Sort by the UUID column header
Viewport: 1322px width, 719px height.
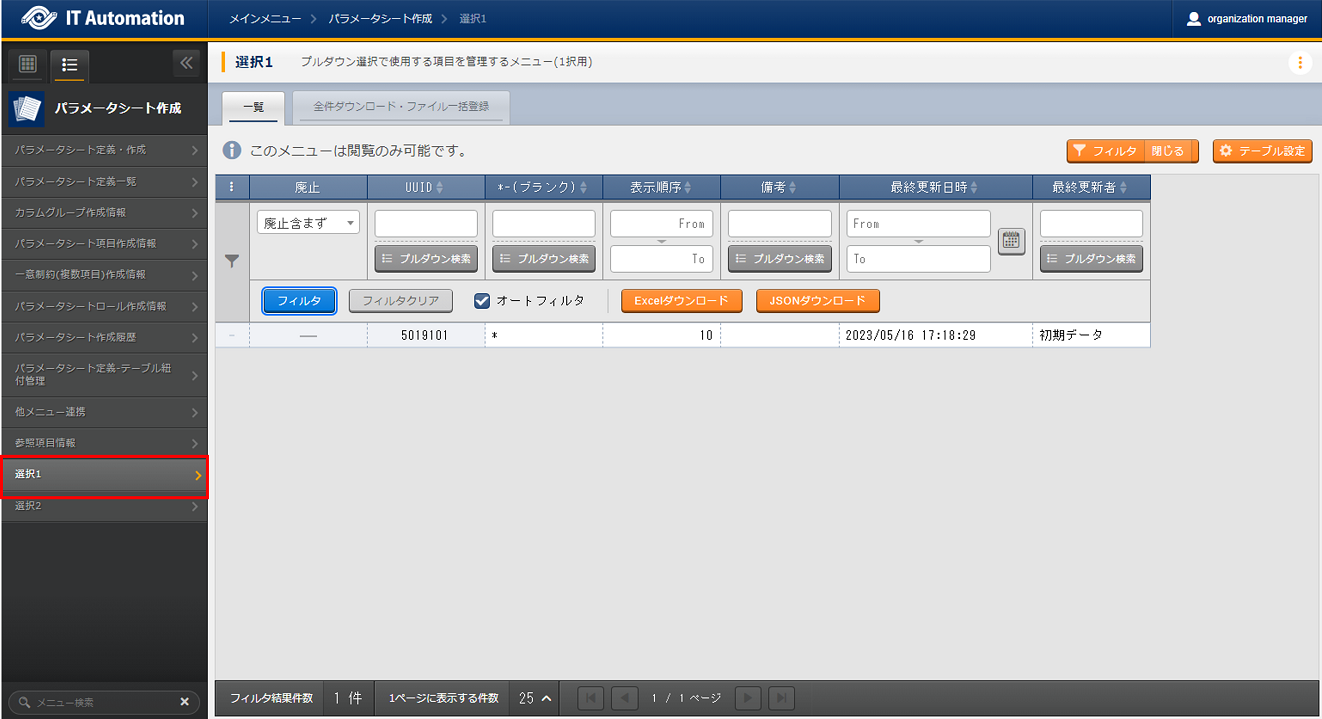click(426, 187)
